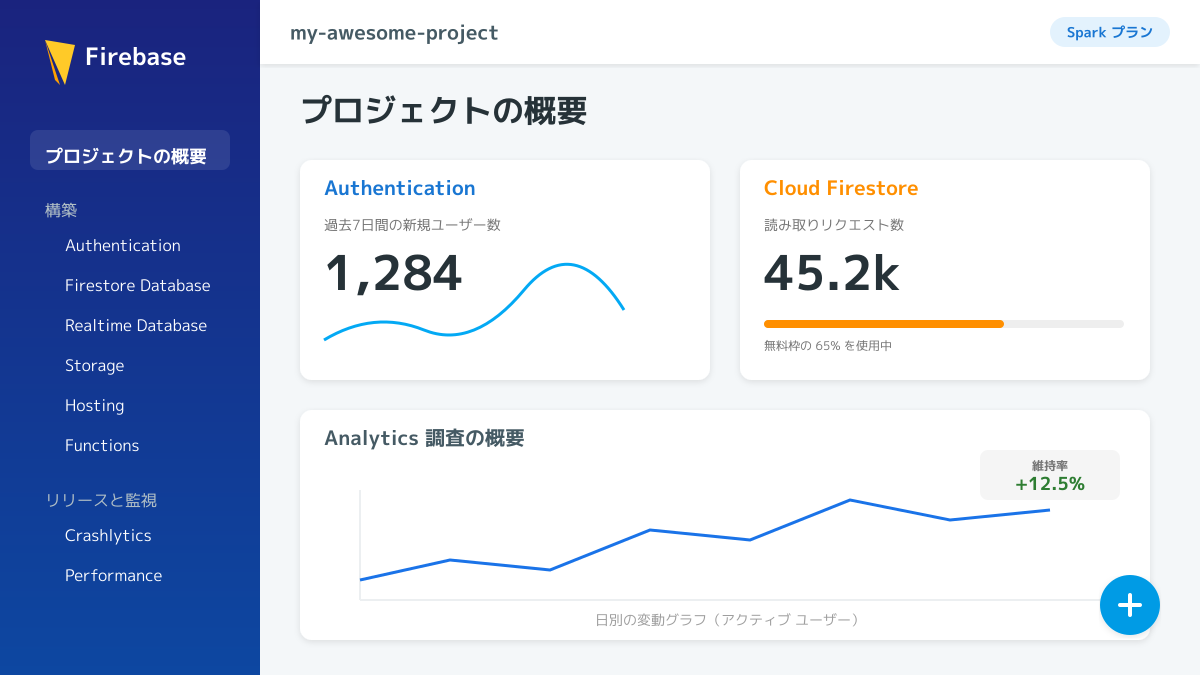Go to Firestore Database in sidebar
The width and height of the screenshot is (1200, 675).
[138, 285]
